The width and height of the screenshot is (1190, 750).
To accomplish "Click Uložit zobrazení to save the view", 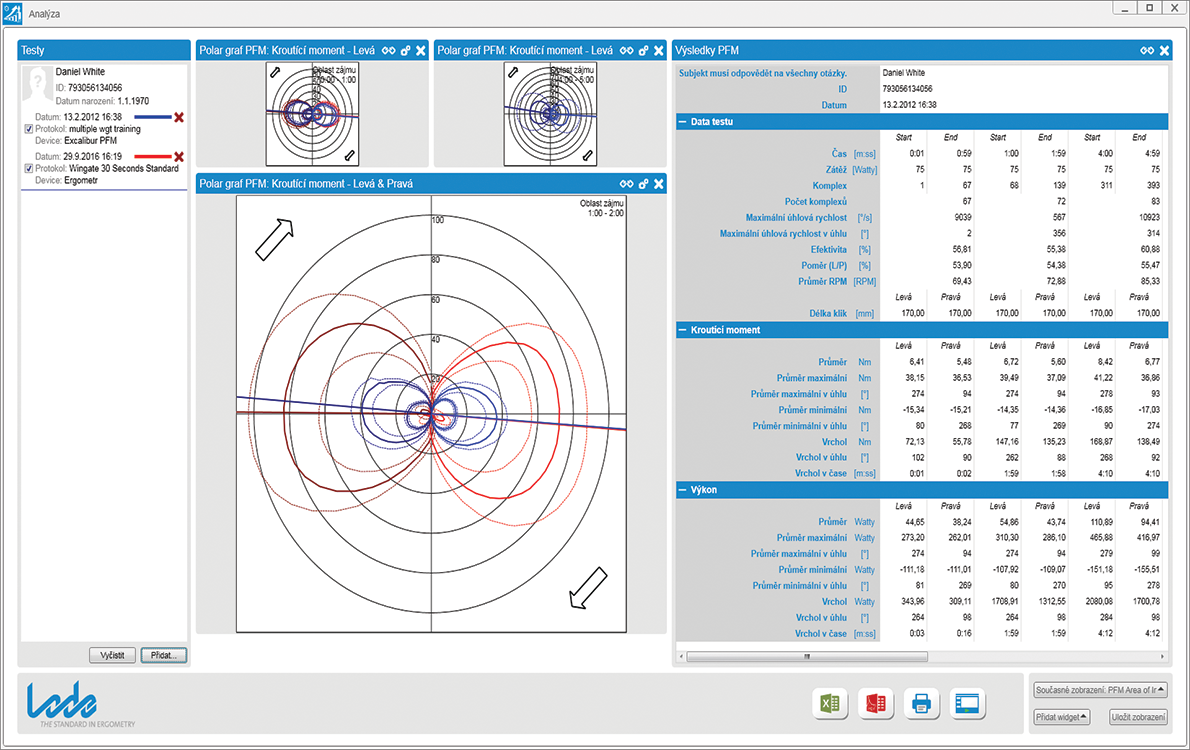I will (1137, 716).
